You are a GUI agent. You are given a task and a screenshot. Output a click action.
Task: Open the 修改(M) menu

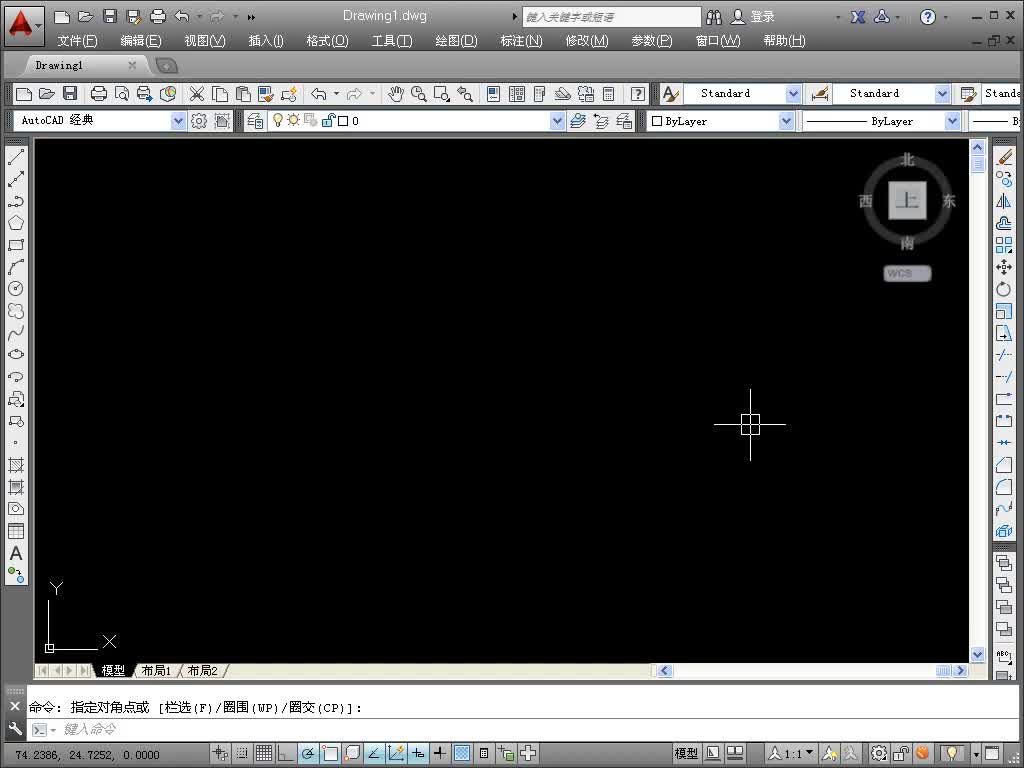[x=586, y=40]
